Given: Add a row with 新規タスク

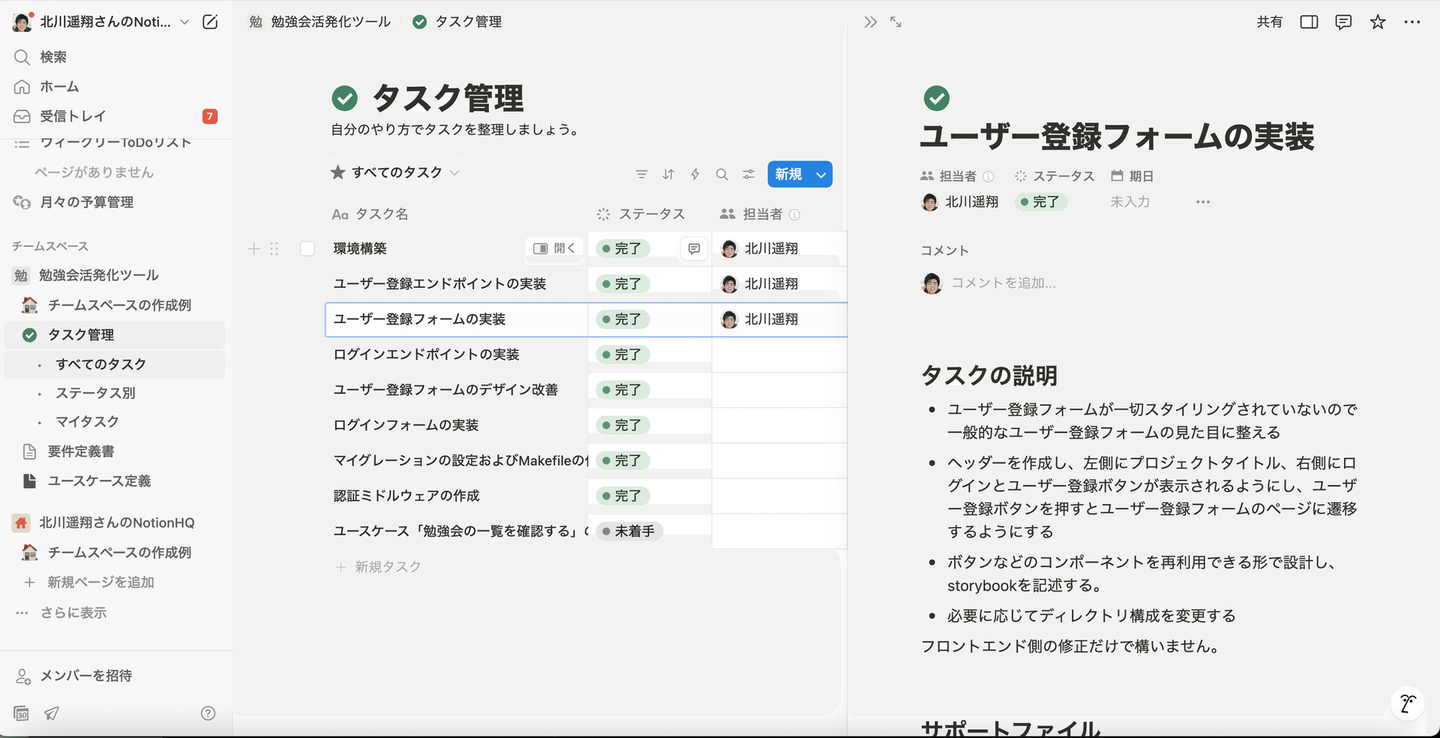Looking at the screenshot, I should pyautogui.click(x=378, y=567).
